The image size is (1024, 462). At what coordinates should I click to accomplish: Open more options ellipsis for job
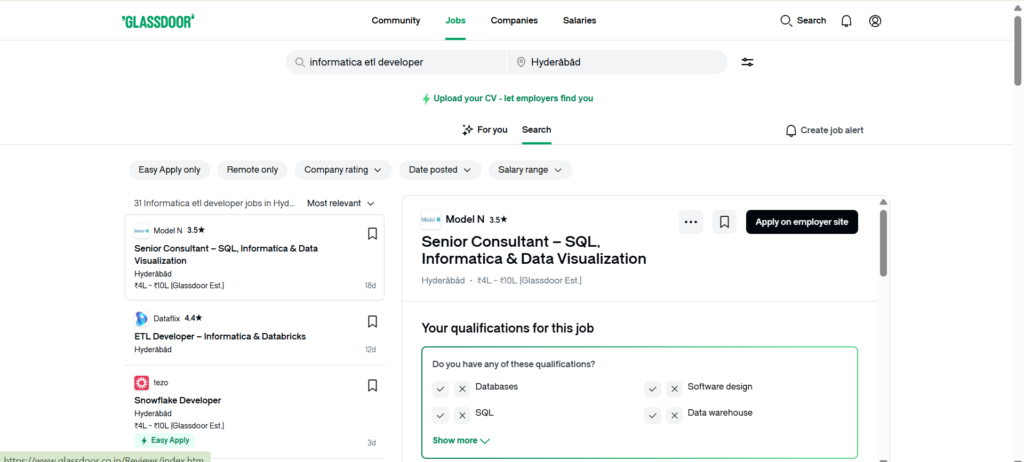(x=690, y=222)
